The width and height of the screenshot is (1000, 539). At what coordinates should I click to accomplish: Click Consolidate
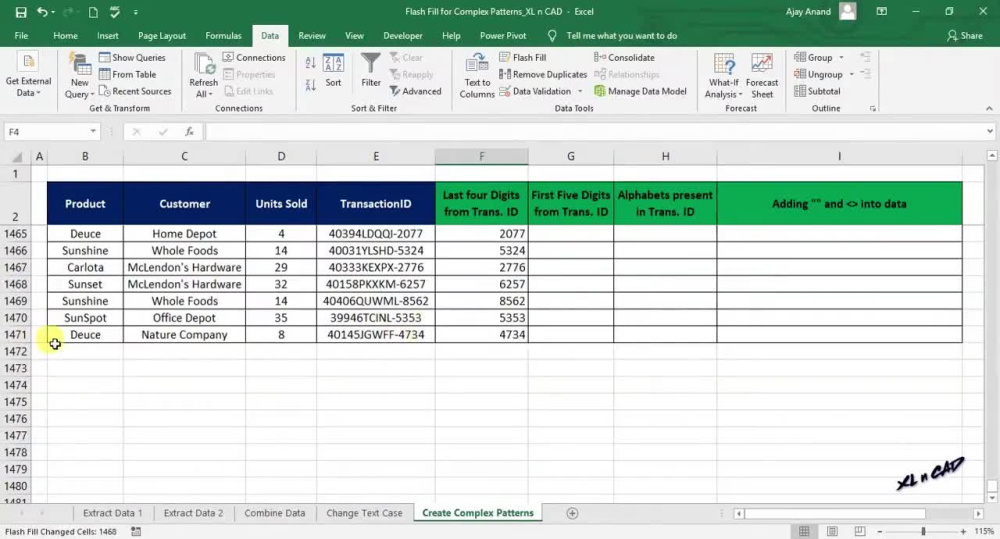[x=624, y=57]
